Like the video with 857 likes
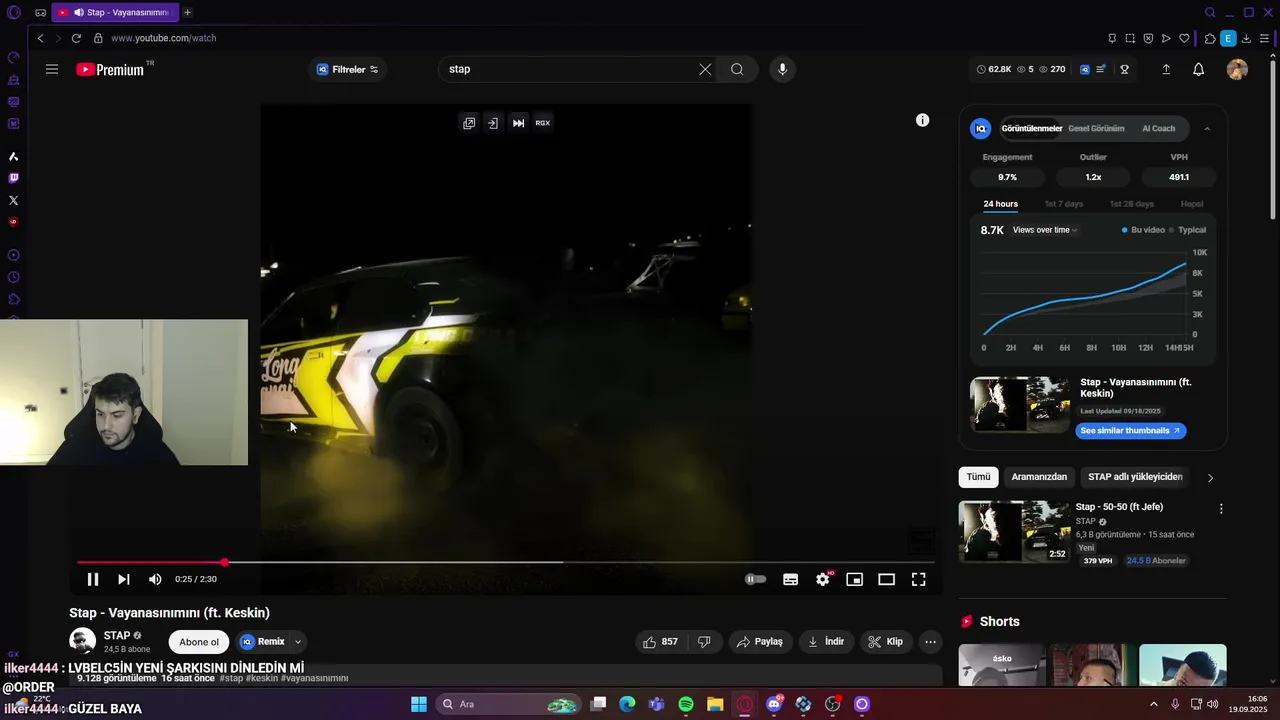Screen dimensions: 1280x720 point(660,642)
